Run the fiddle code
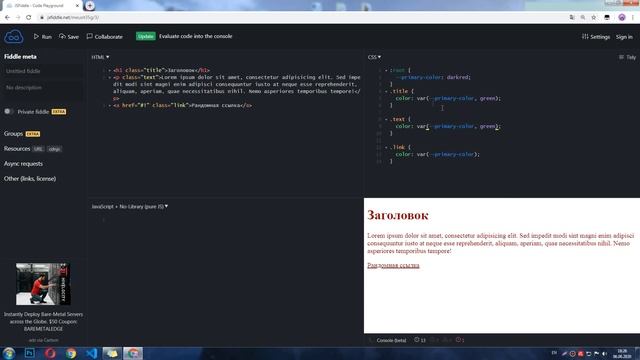The image size is (640, 360). pyautogui.click(x=42, y=37)
